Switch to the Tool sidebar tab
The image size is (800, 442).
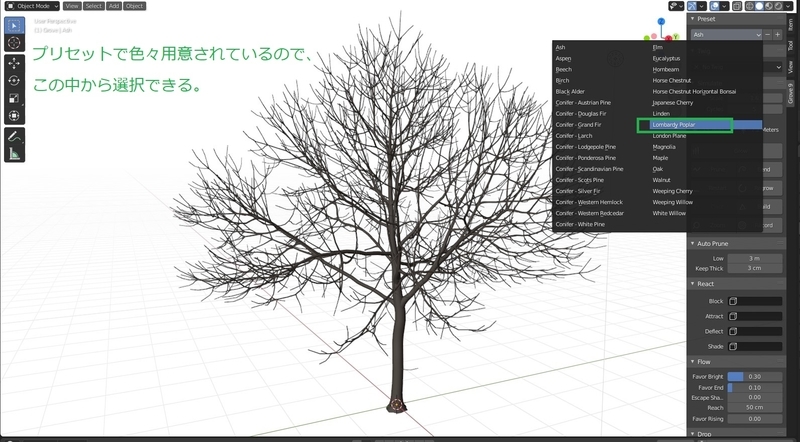tap(791, 46)
